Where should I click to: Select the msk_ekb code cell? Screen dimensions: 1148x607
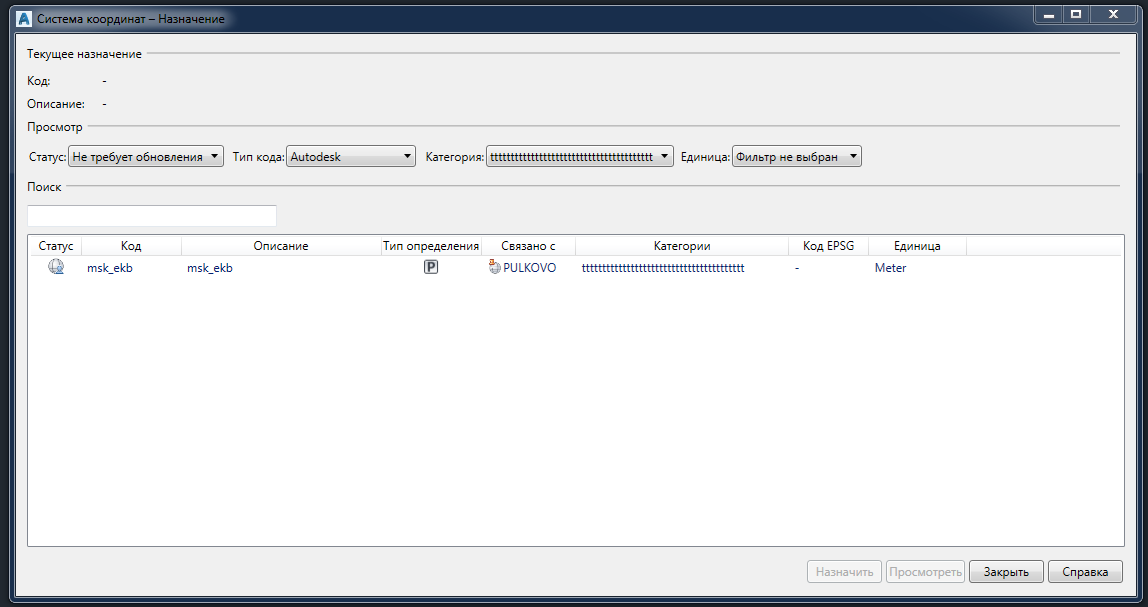tap(110, 268)
